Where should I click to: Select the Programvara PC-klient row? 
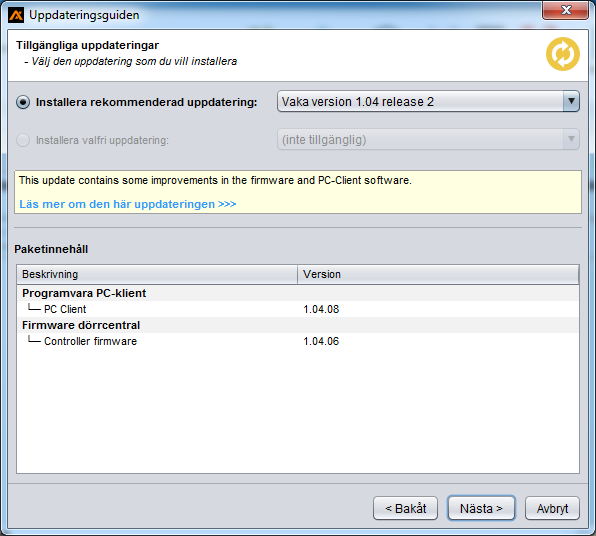click(298, 293)
